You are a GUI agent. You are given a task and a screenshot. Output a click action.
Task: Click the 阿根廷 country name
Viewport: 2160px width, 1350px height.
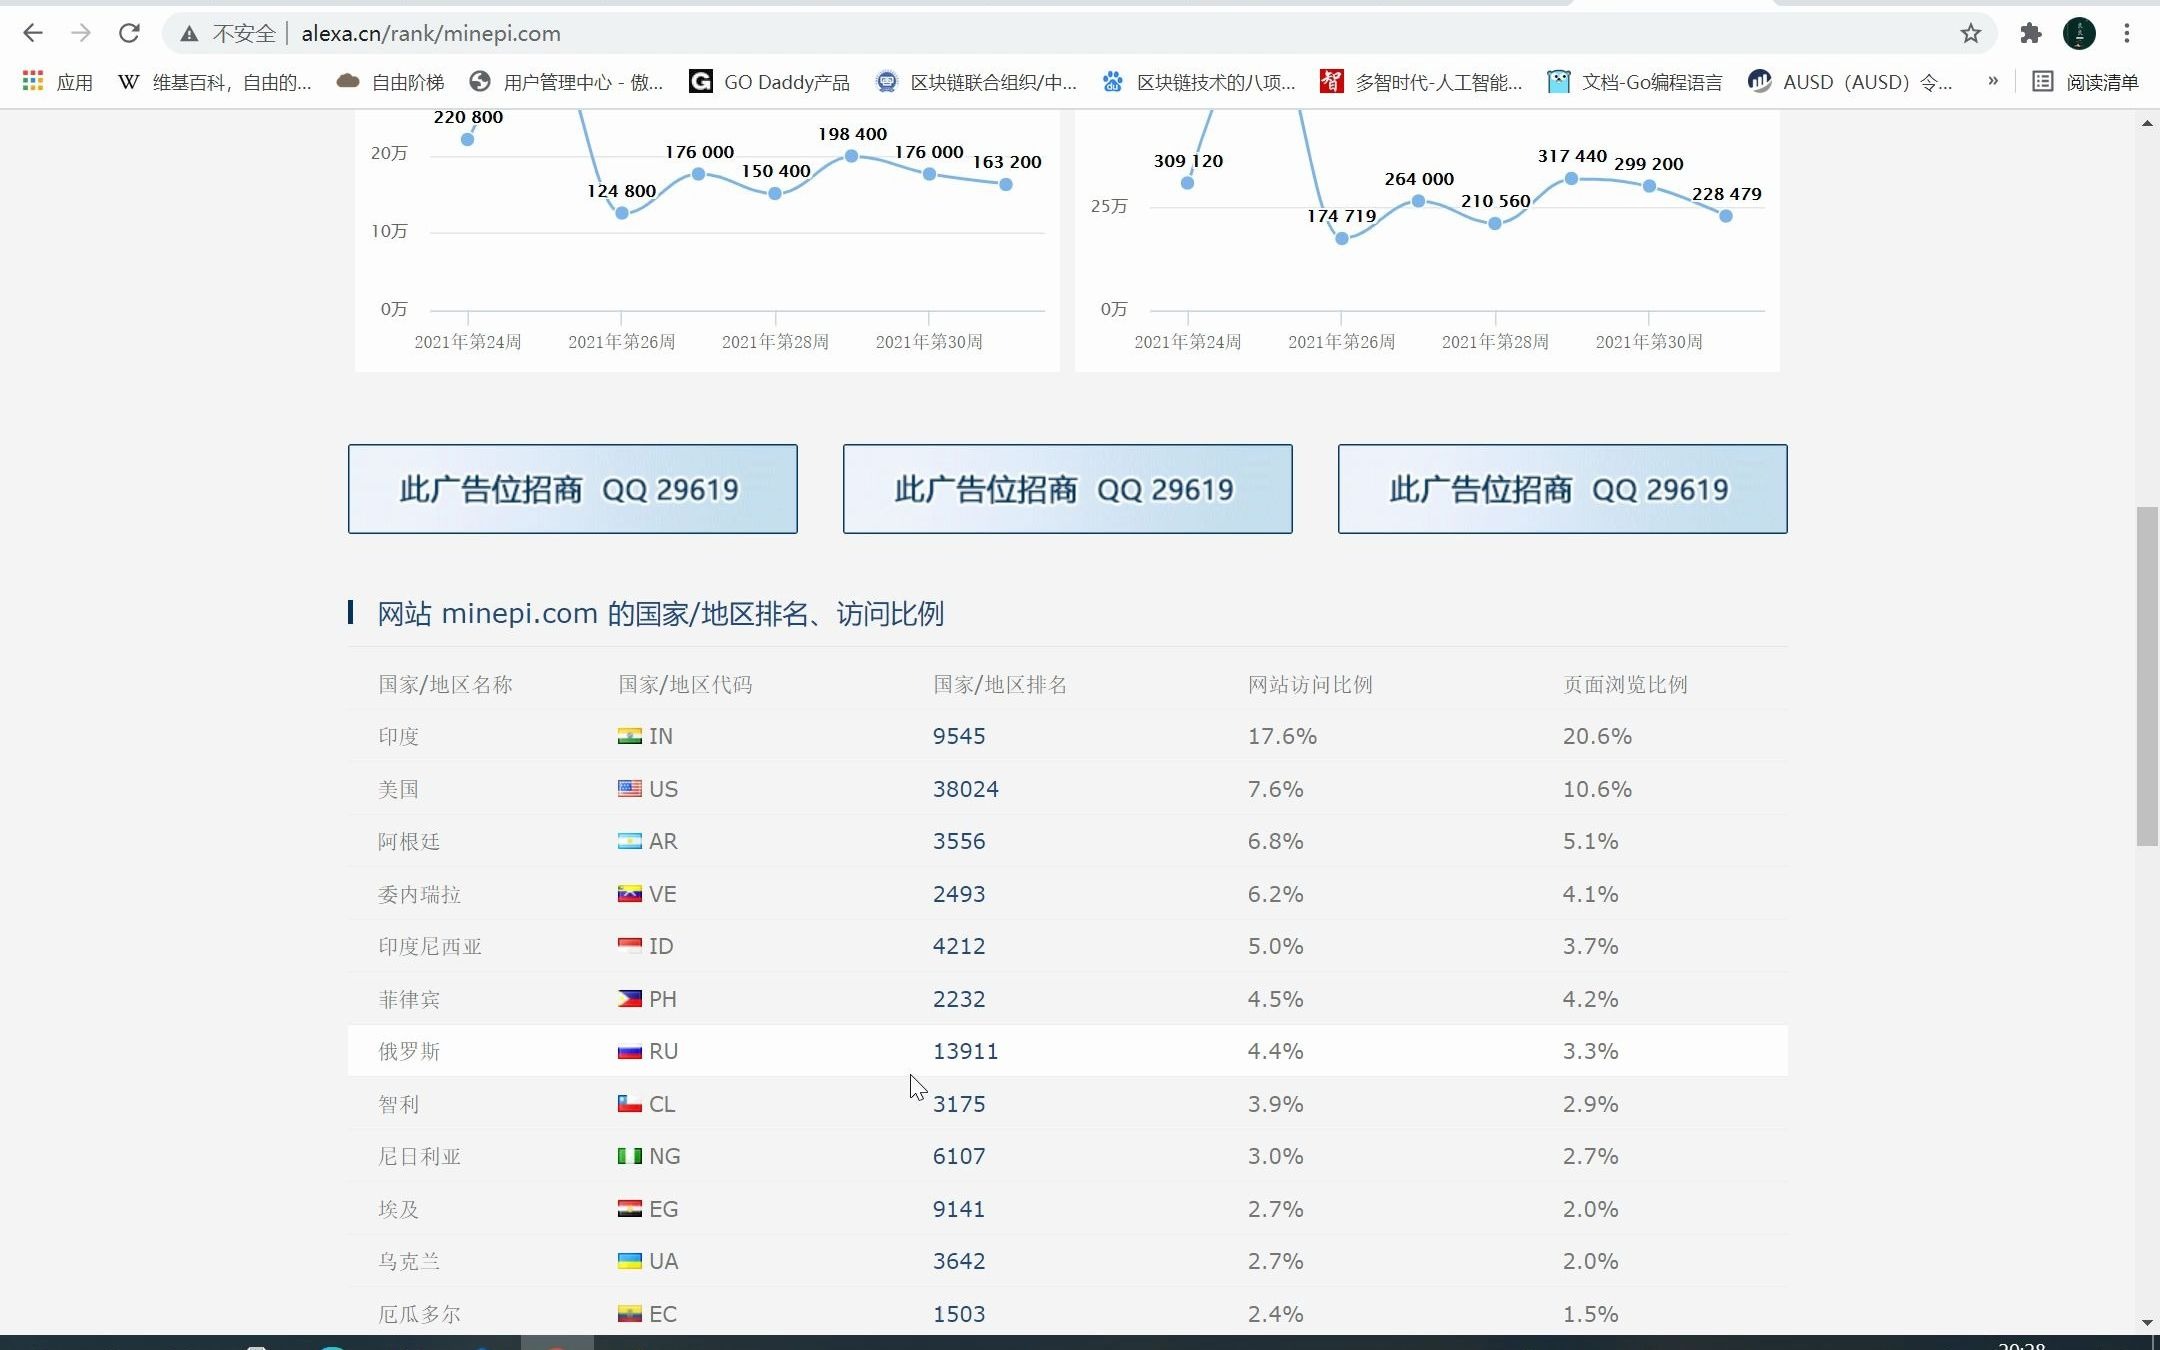tap(409, 842)
